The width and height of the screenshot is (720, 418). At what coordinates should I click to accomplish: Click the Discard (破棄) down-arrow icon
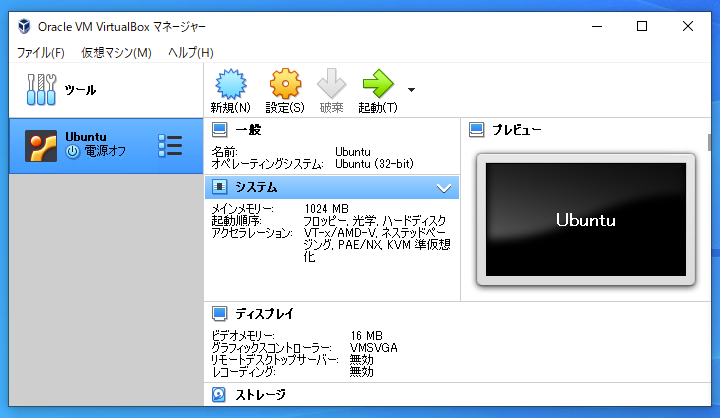[x=331, y=84]
